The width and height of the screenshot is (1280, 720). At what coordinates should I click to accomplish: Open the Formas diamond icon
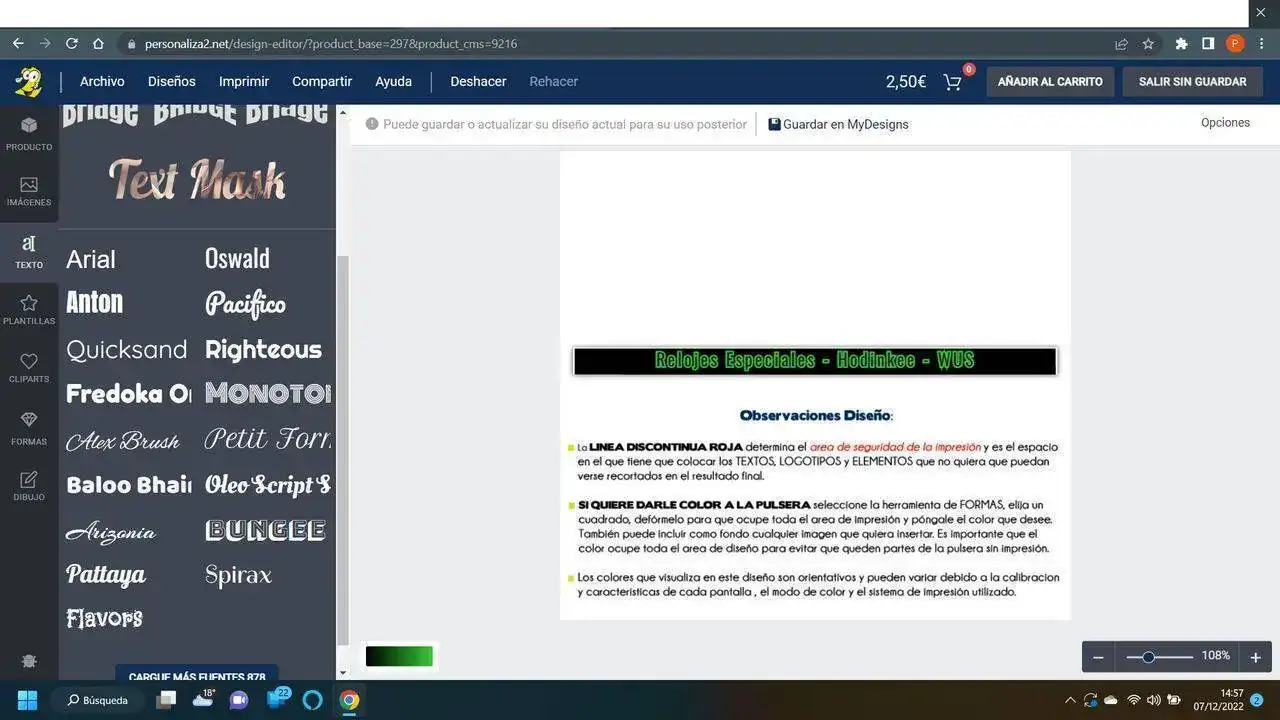coord(29,427)
